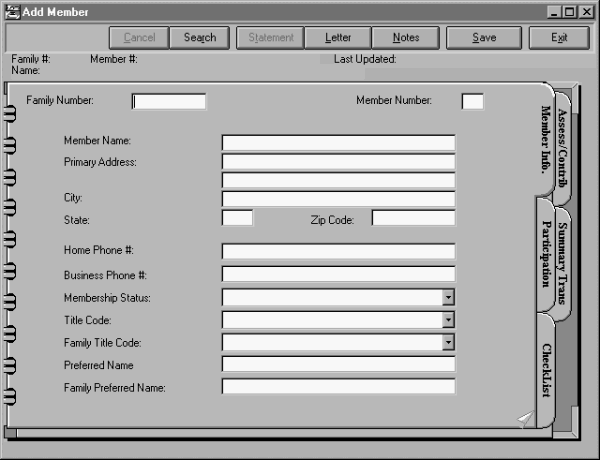Click the page-turn arrow icon at notebook corner
This screenshot has width=600, height=460.
tap(525, 419)
